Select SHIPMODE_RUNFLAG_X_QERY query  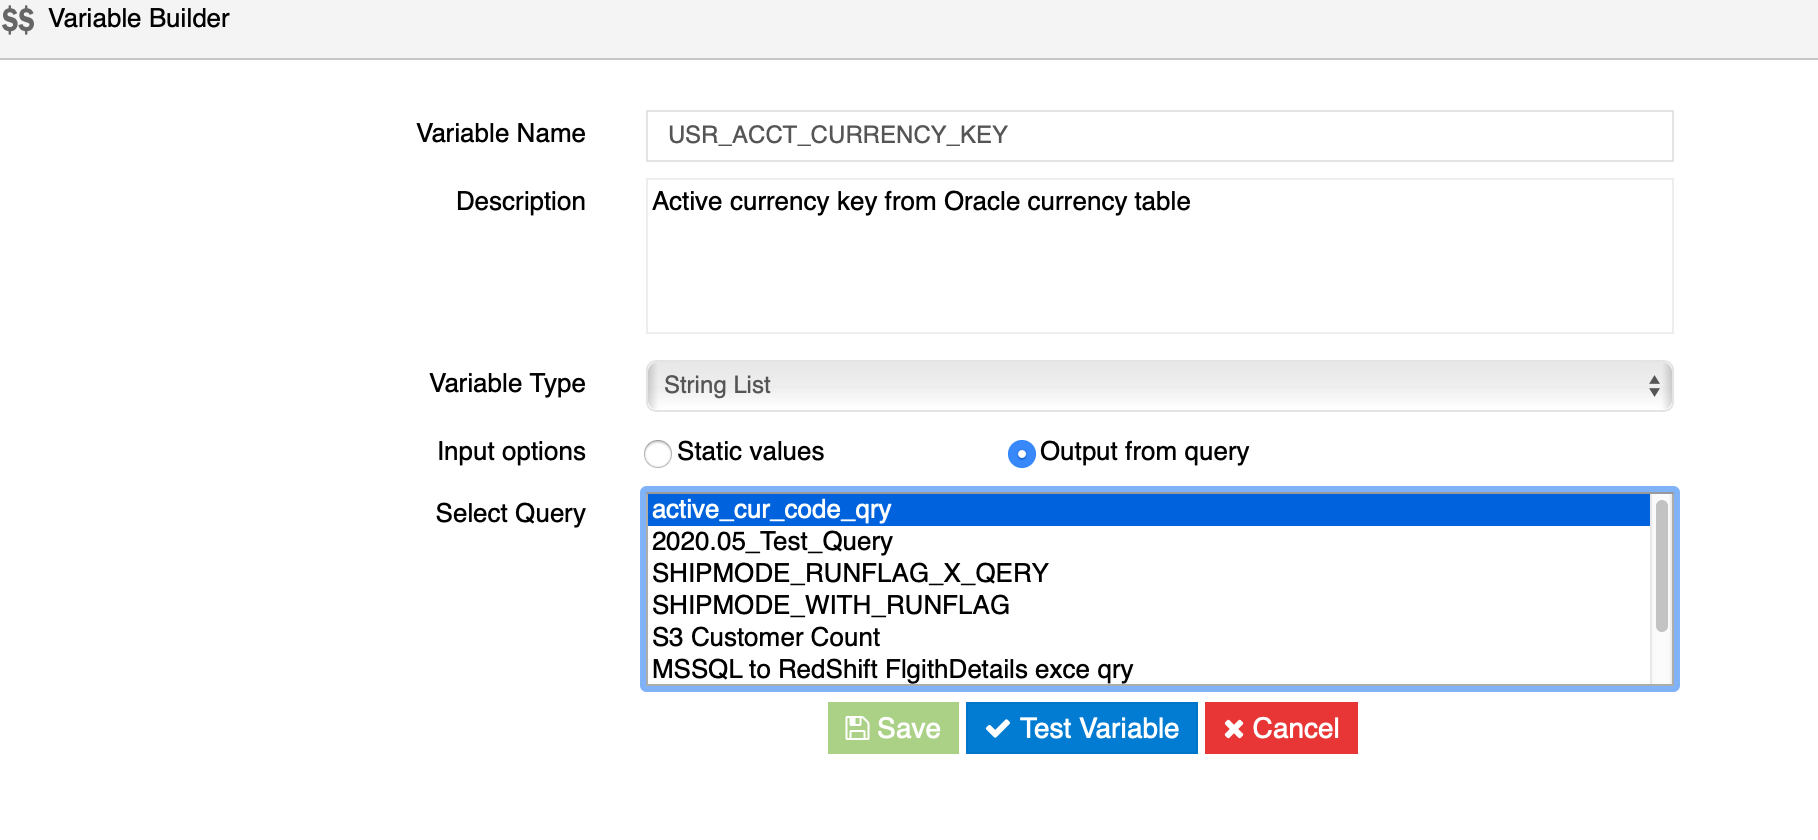tap(1149, 574)
